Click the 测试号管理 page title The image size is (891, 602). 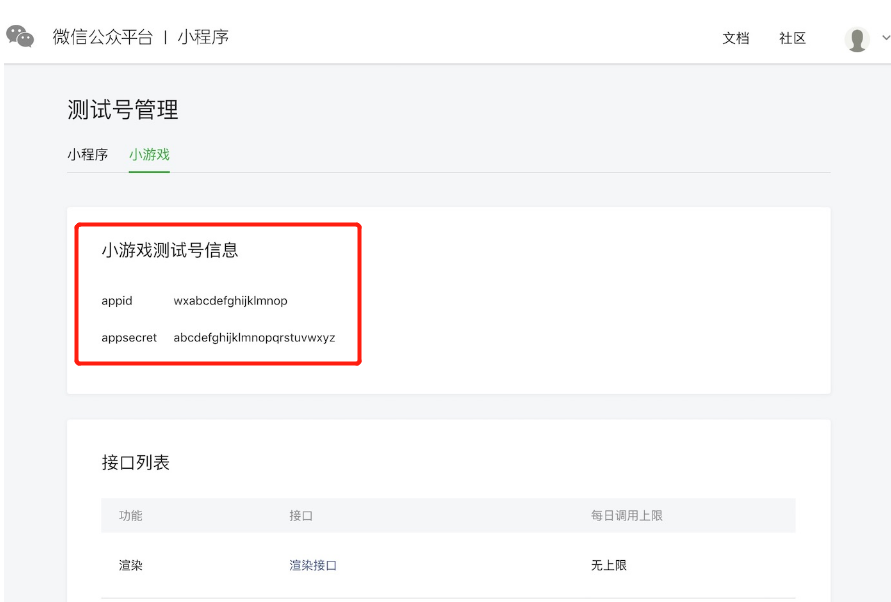(123, 110)
